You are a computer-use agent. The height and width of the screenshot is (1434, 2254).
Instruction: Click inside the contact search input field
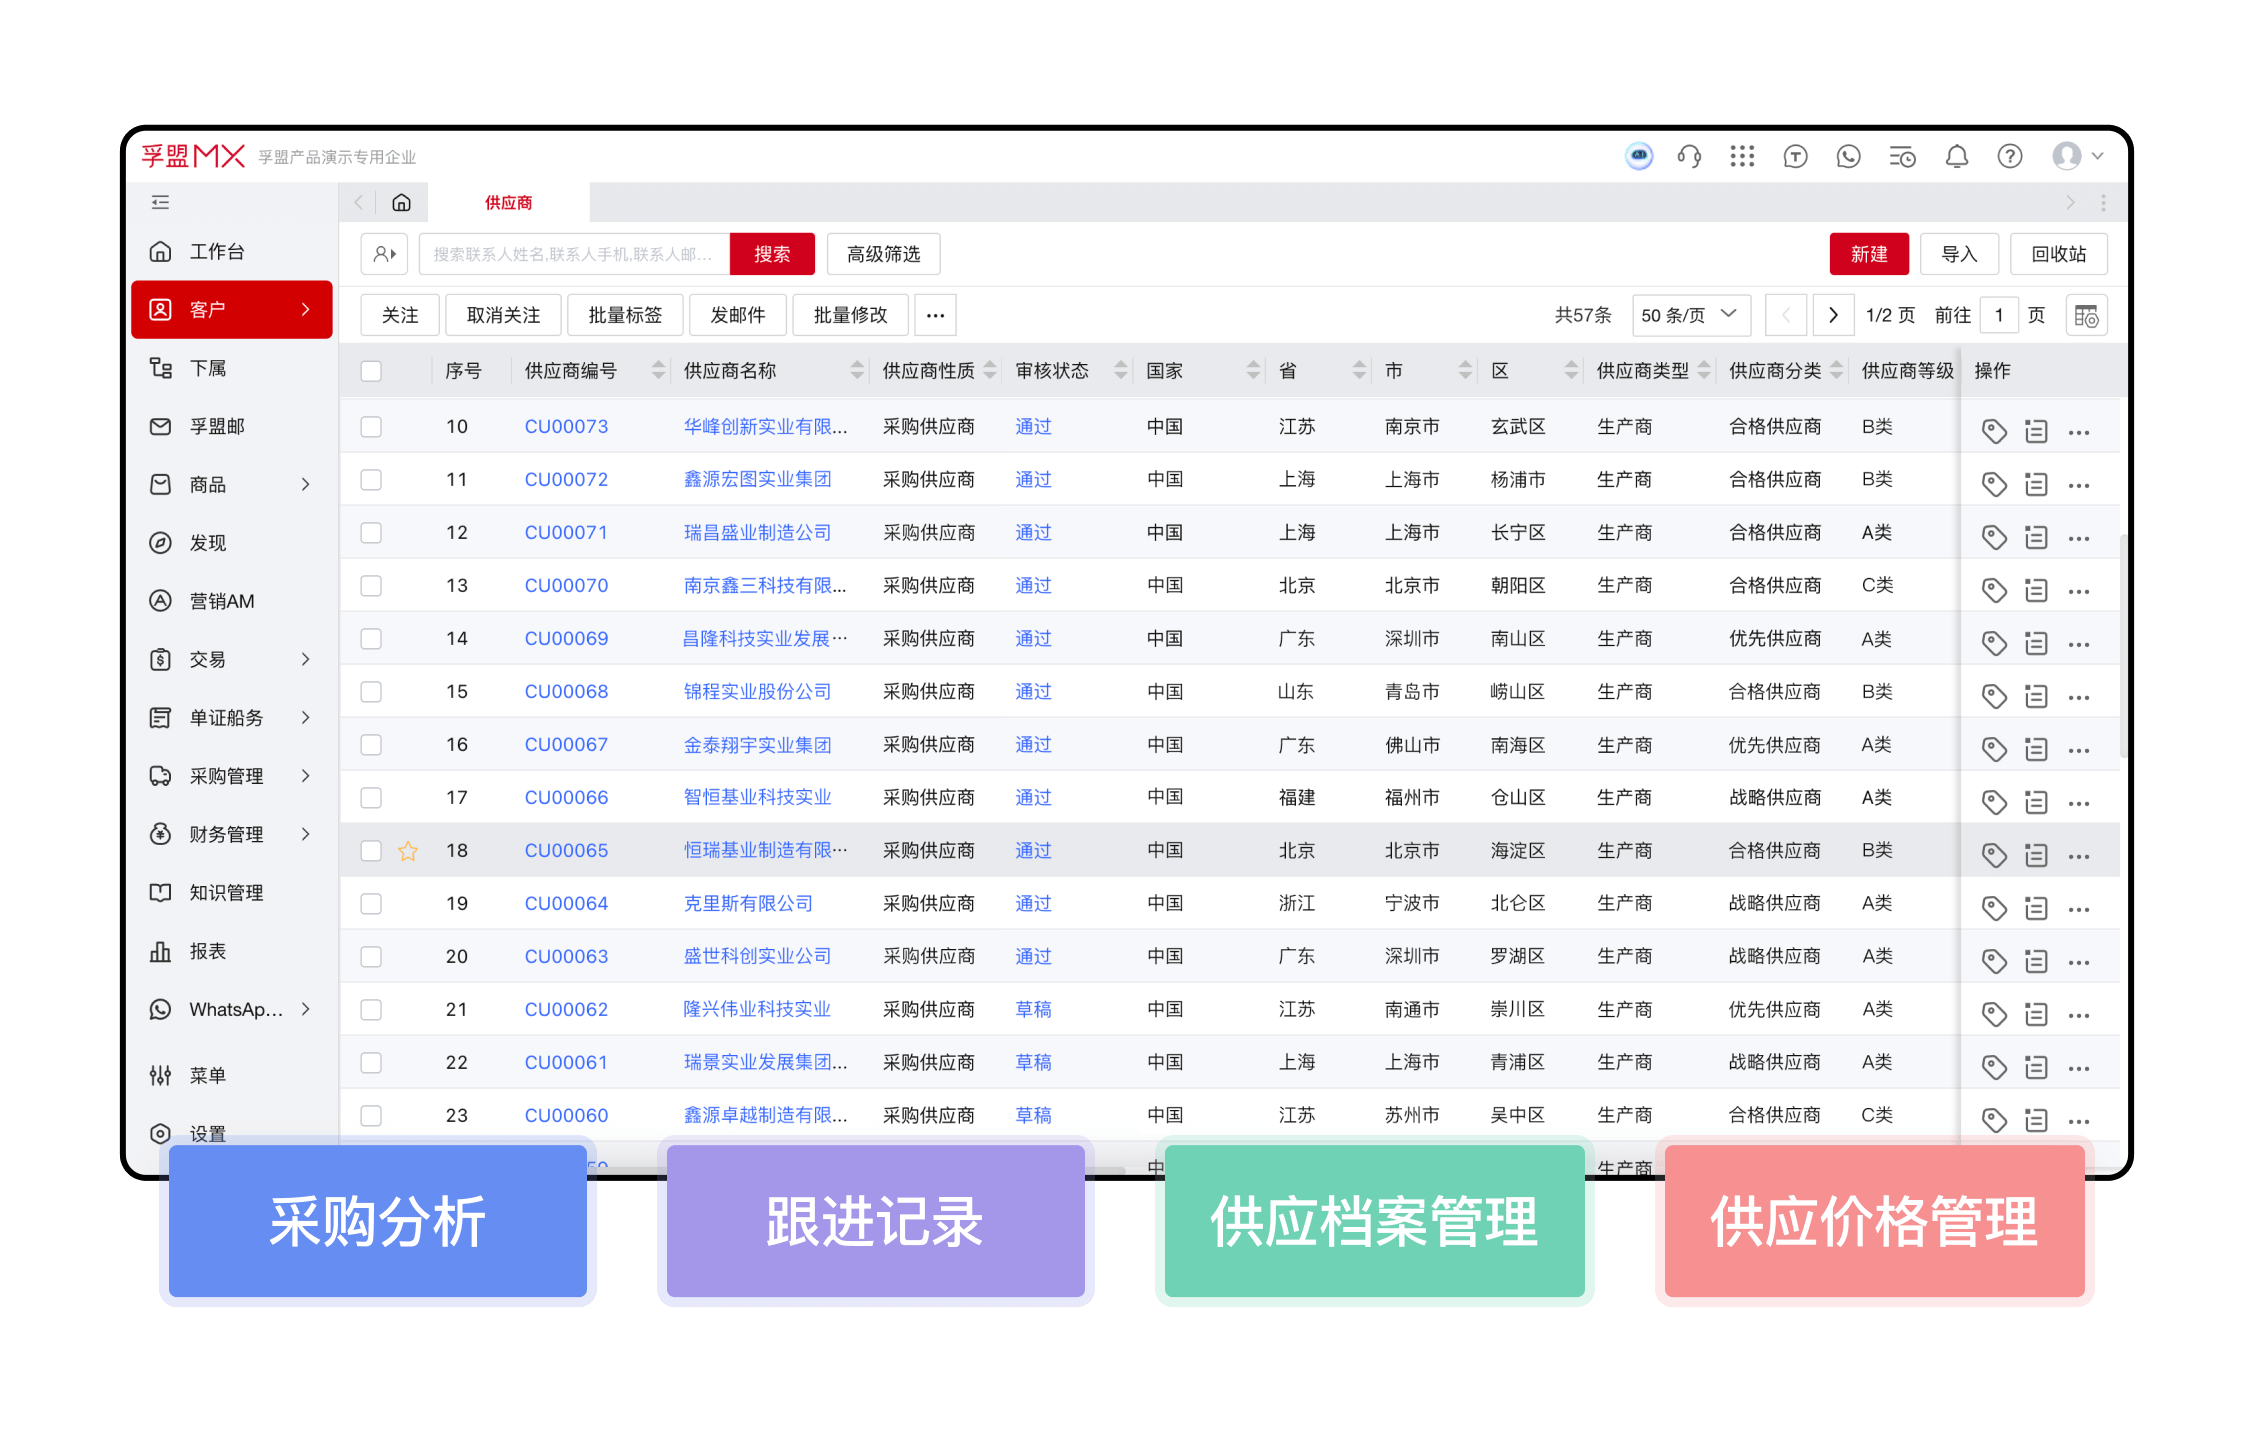point(570,253)
